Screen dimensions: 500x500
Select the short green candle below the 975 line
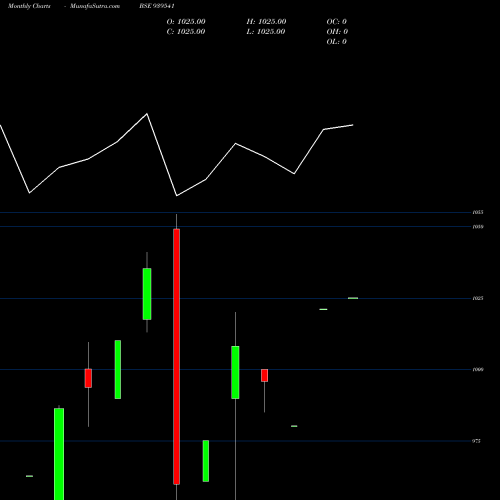click(206, 461)
